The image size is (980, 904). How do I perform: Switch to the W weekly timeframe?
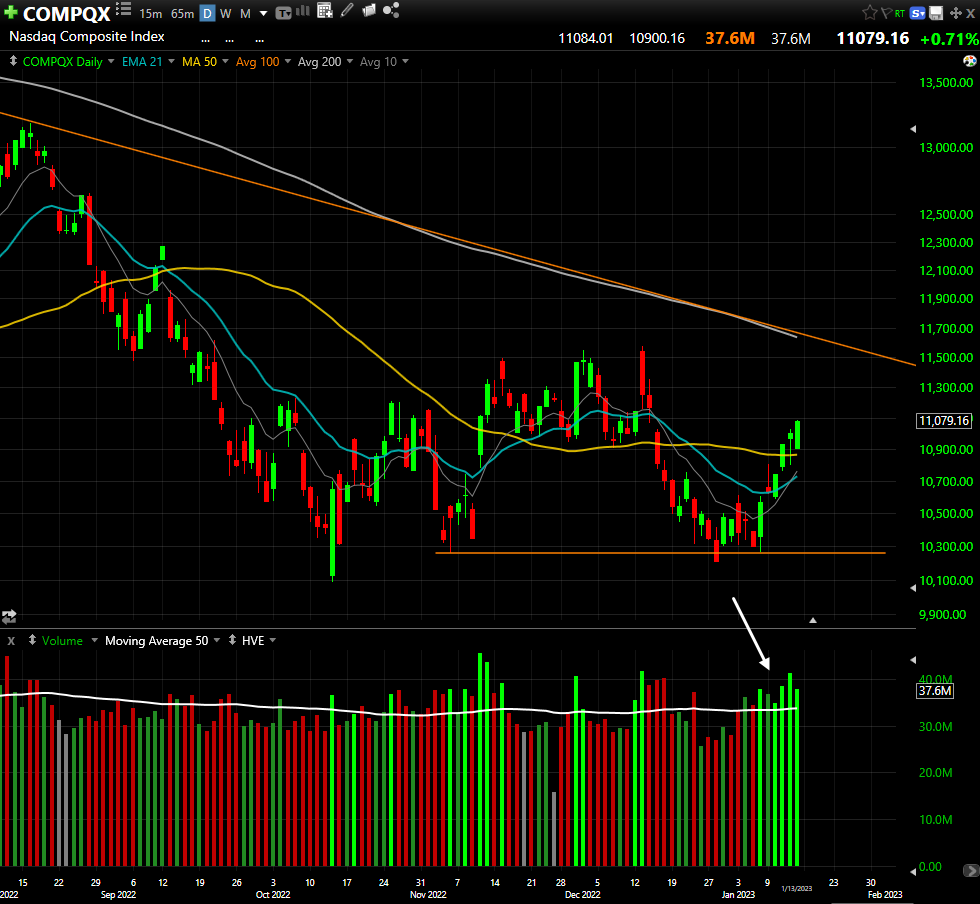pyautogui.click(x=226, y=13)
